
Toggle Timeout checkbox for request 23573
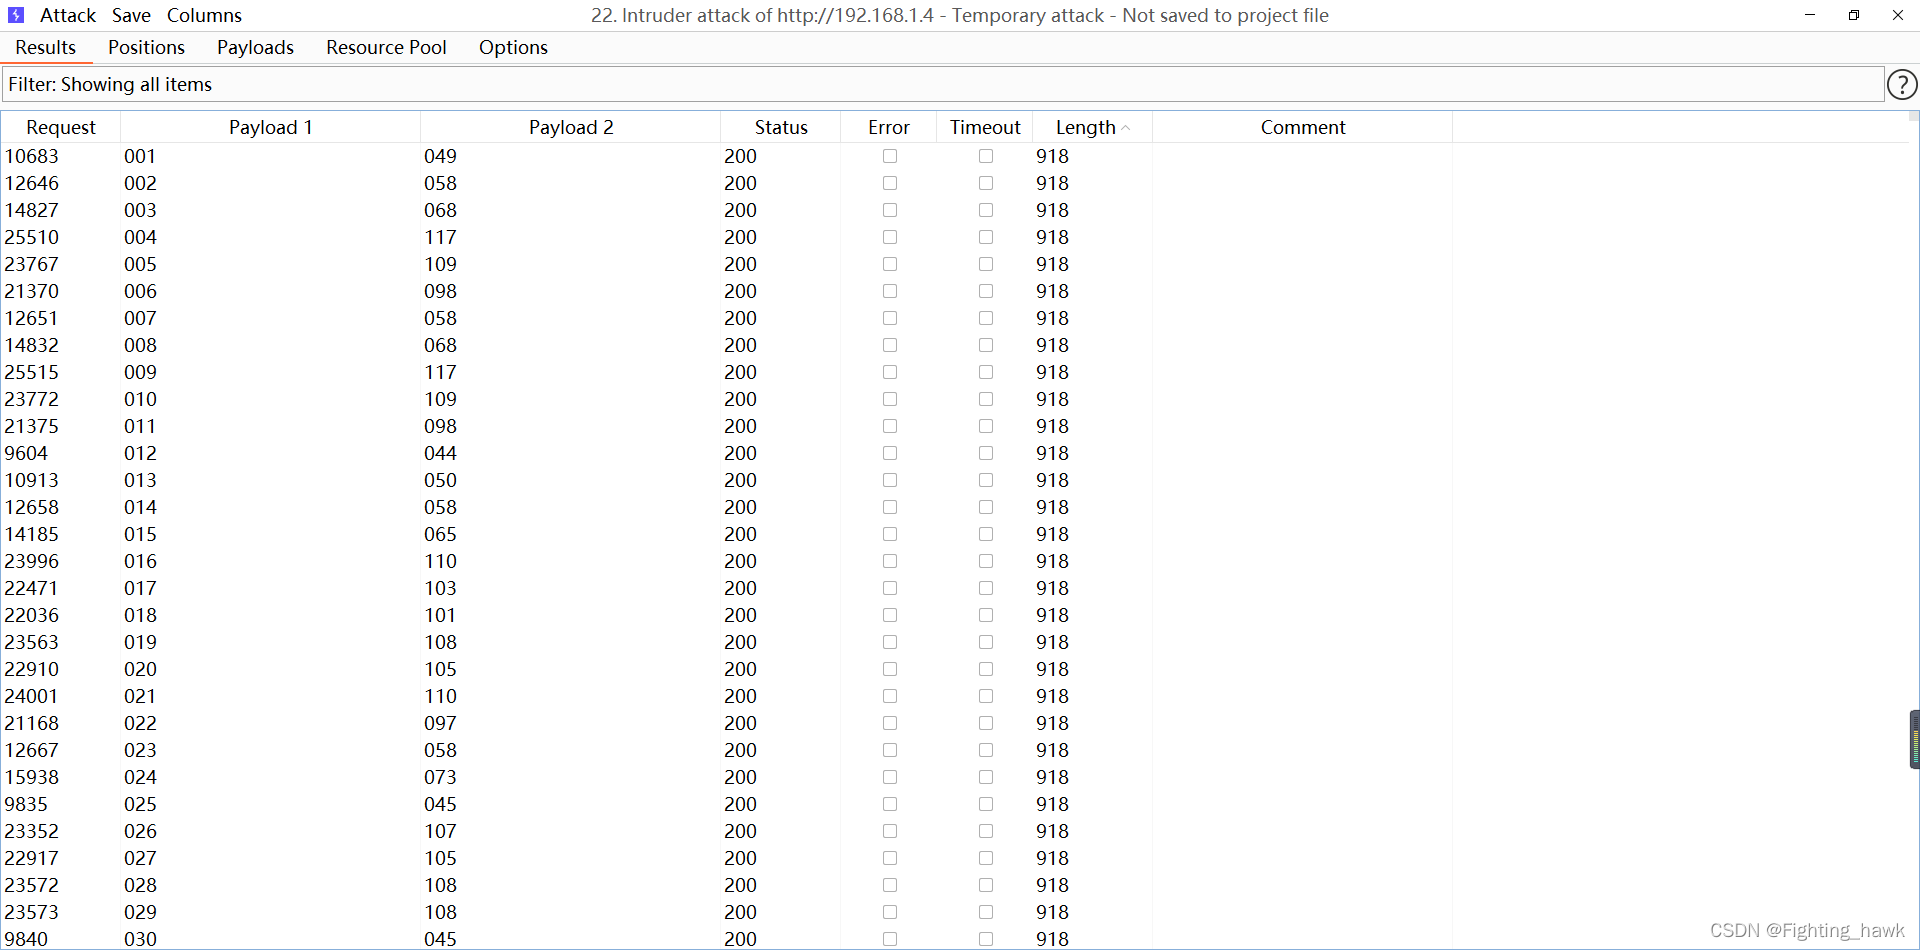(986, 912)
